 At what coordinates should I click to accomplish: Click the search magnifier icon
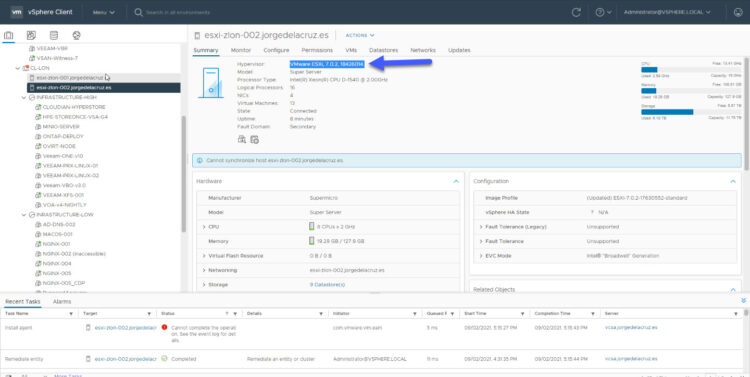[x=139, y=12]
